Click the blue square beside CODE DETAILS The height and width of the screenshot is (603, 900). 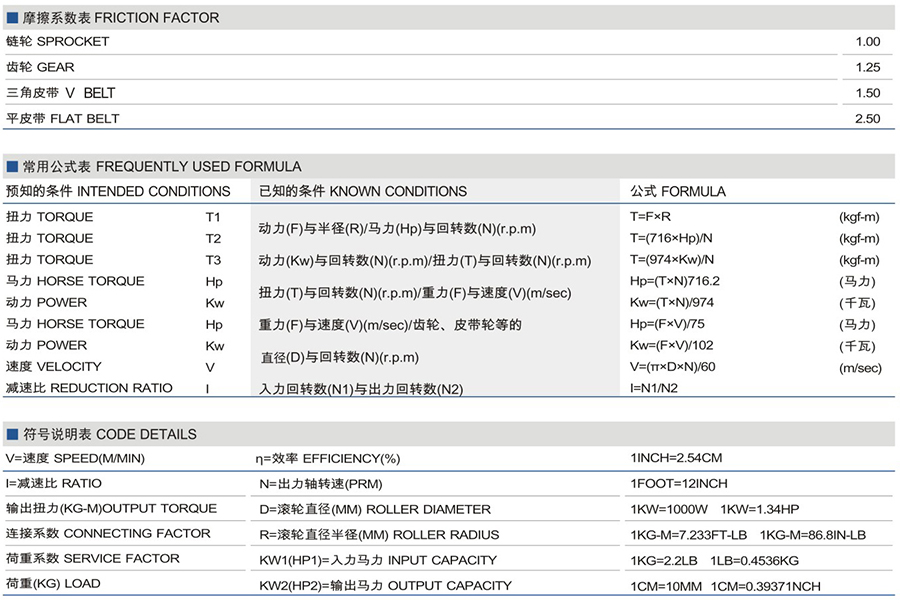(x=12, y=434)
